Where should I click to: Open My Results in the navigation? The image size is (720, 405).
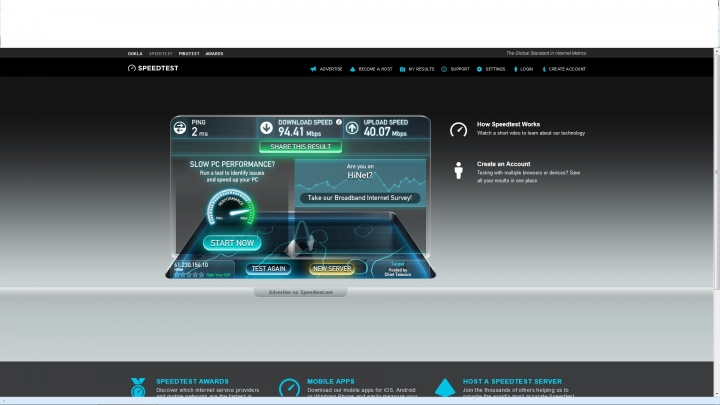click(x=422, y=69)
